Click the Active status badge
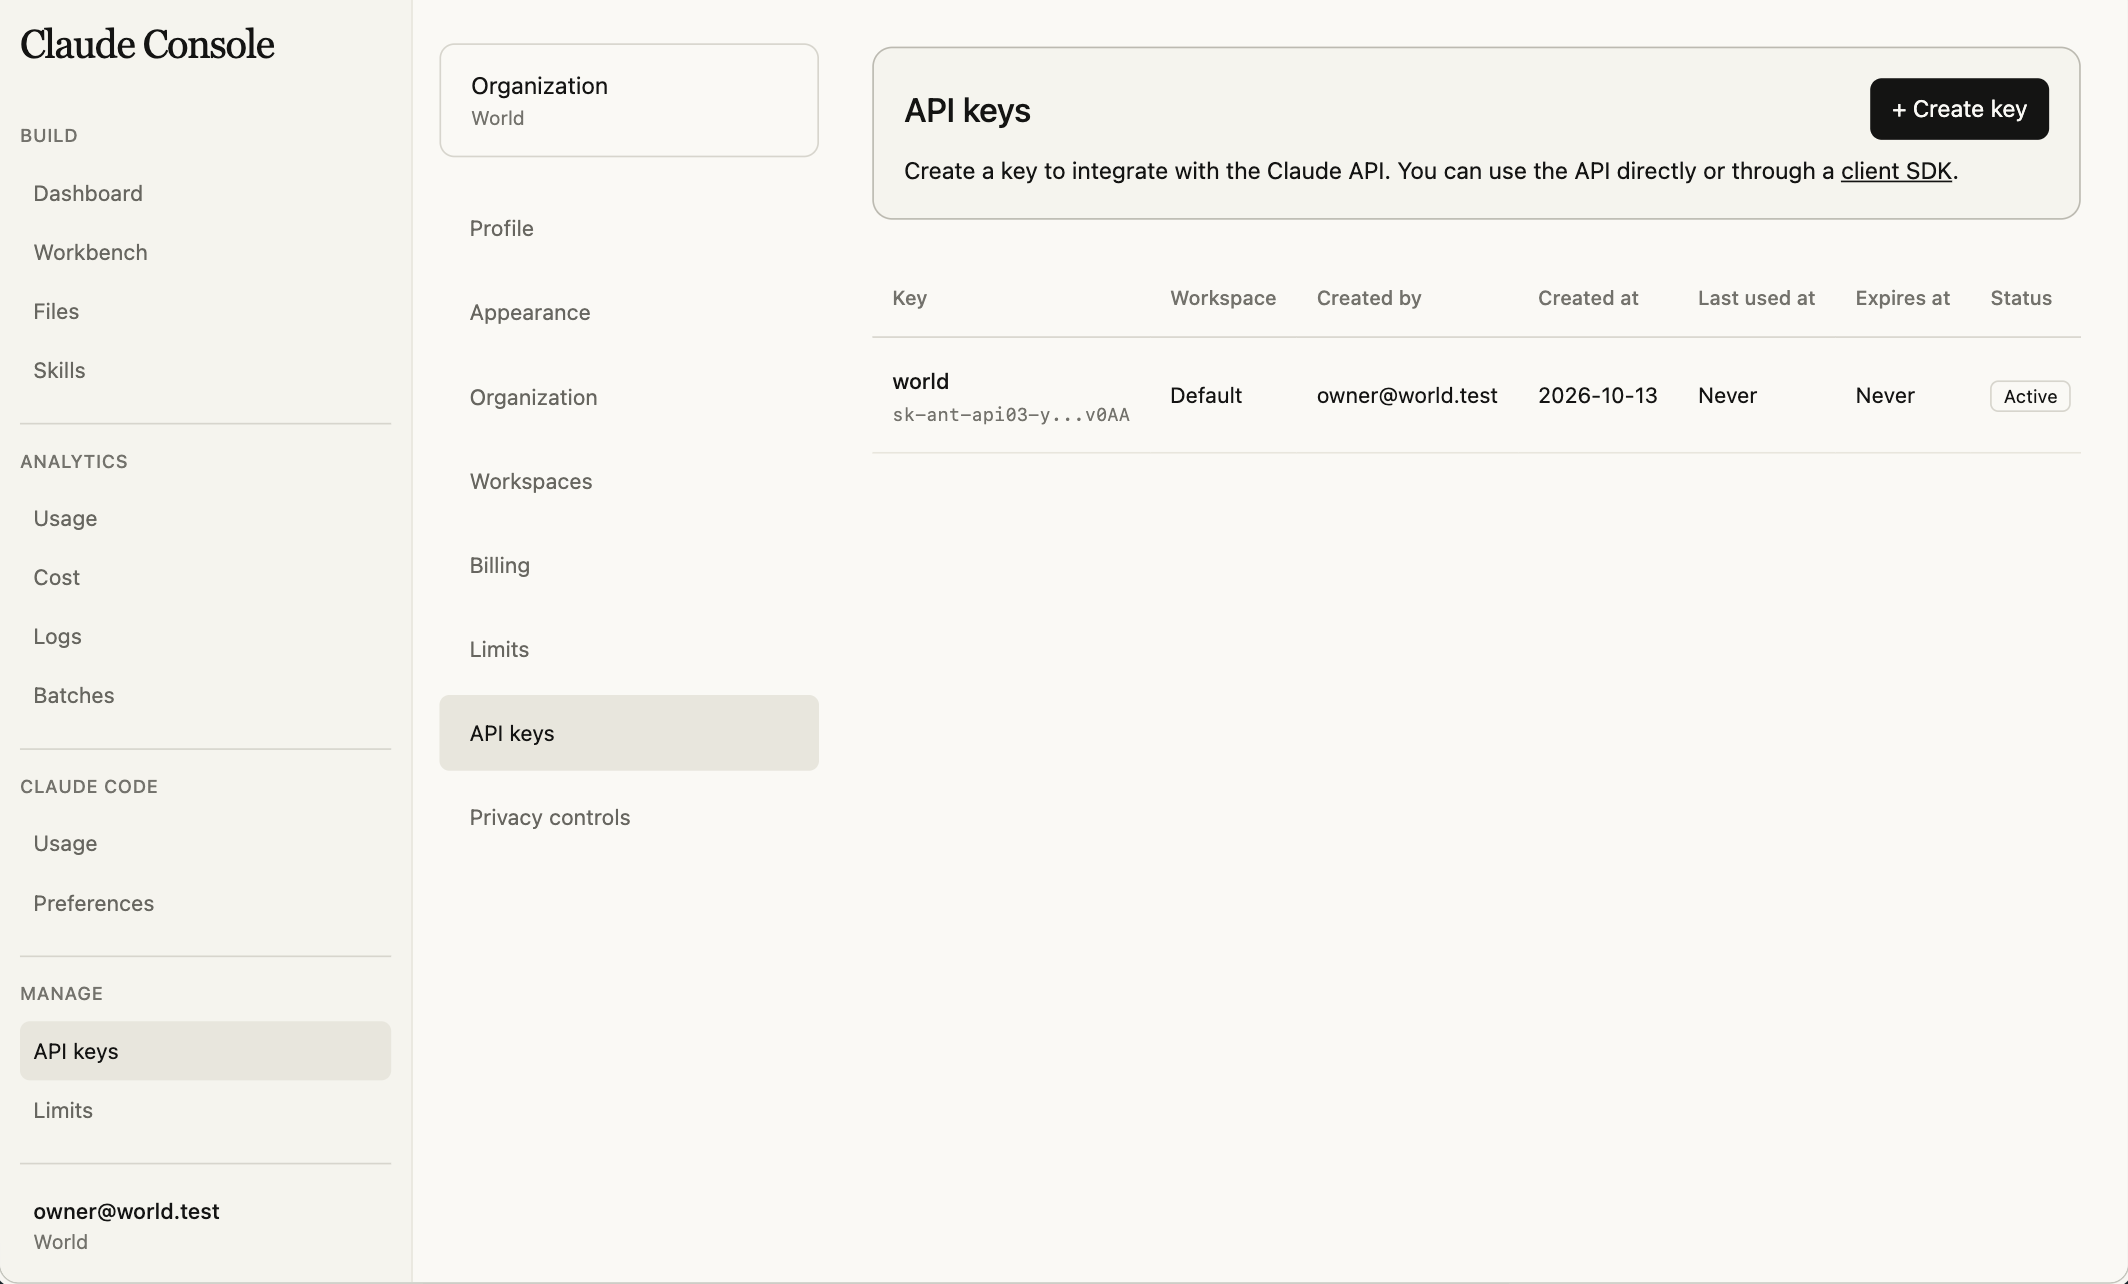 2030,396
